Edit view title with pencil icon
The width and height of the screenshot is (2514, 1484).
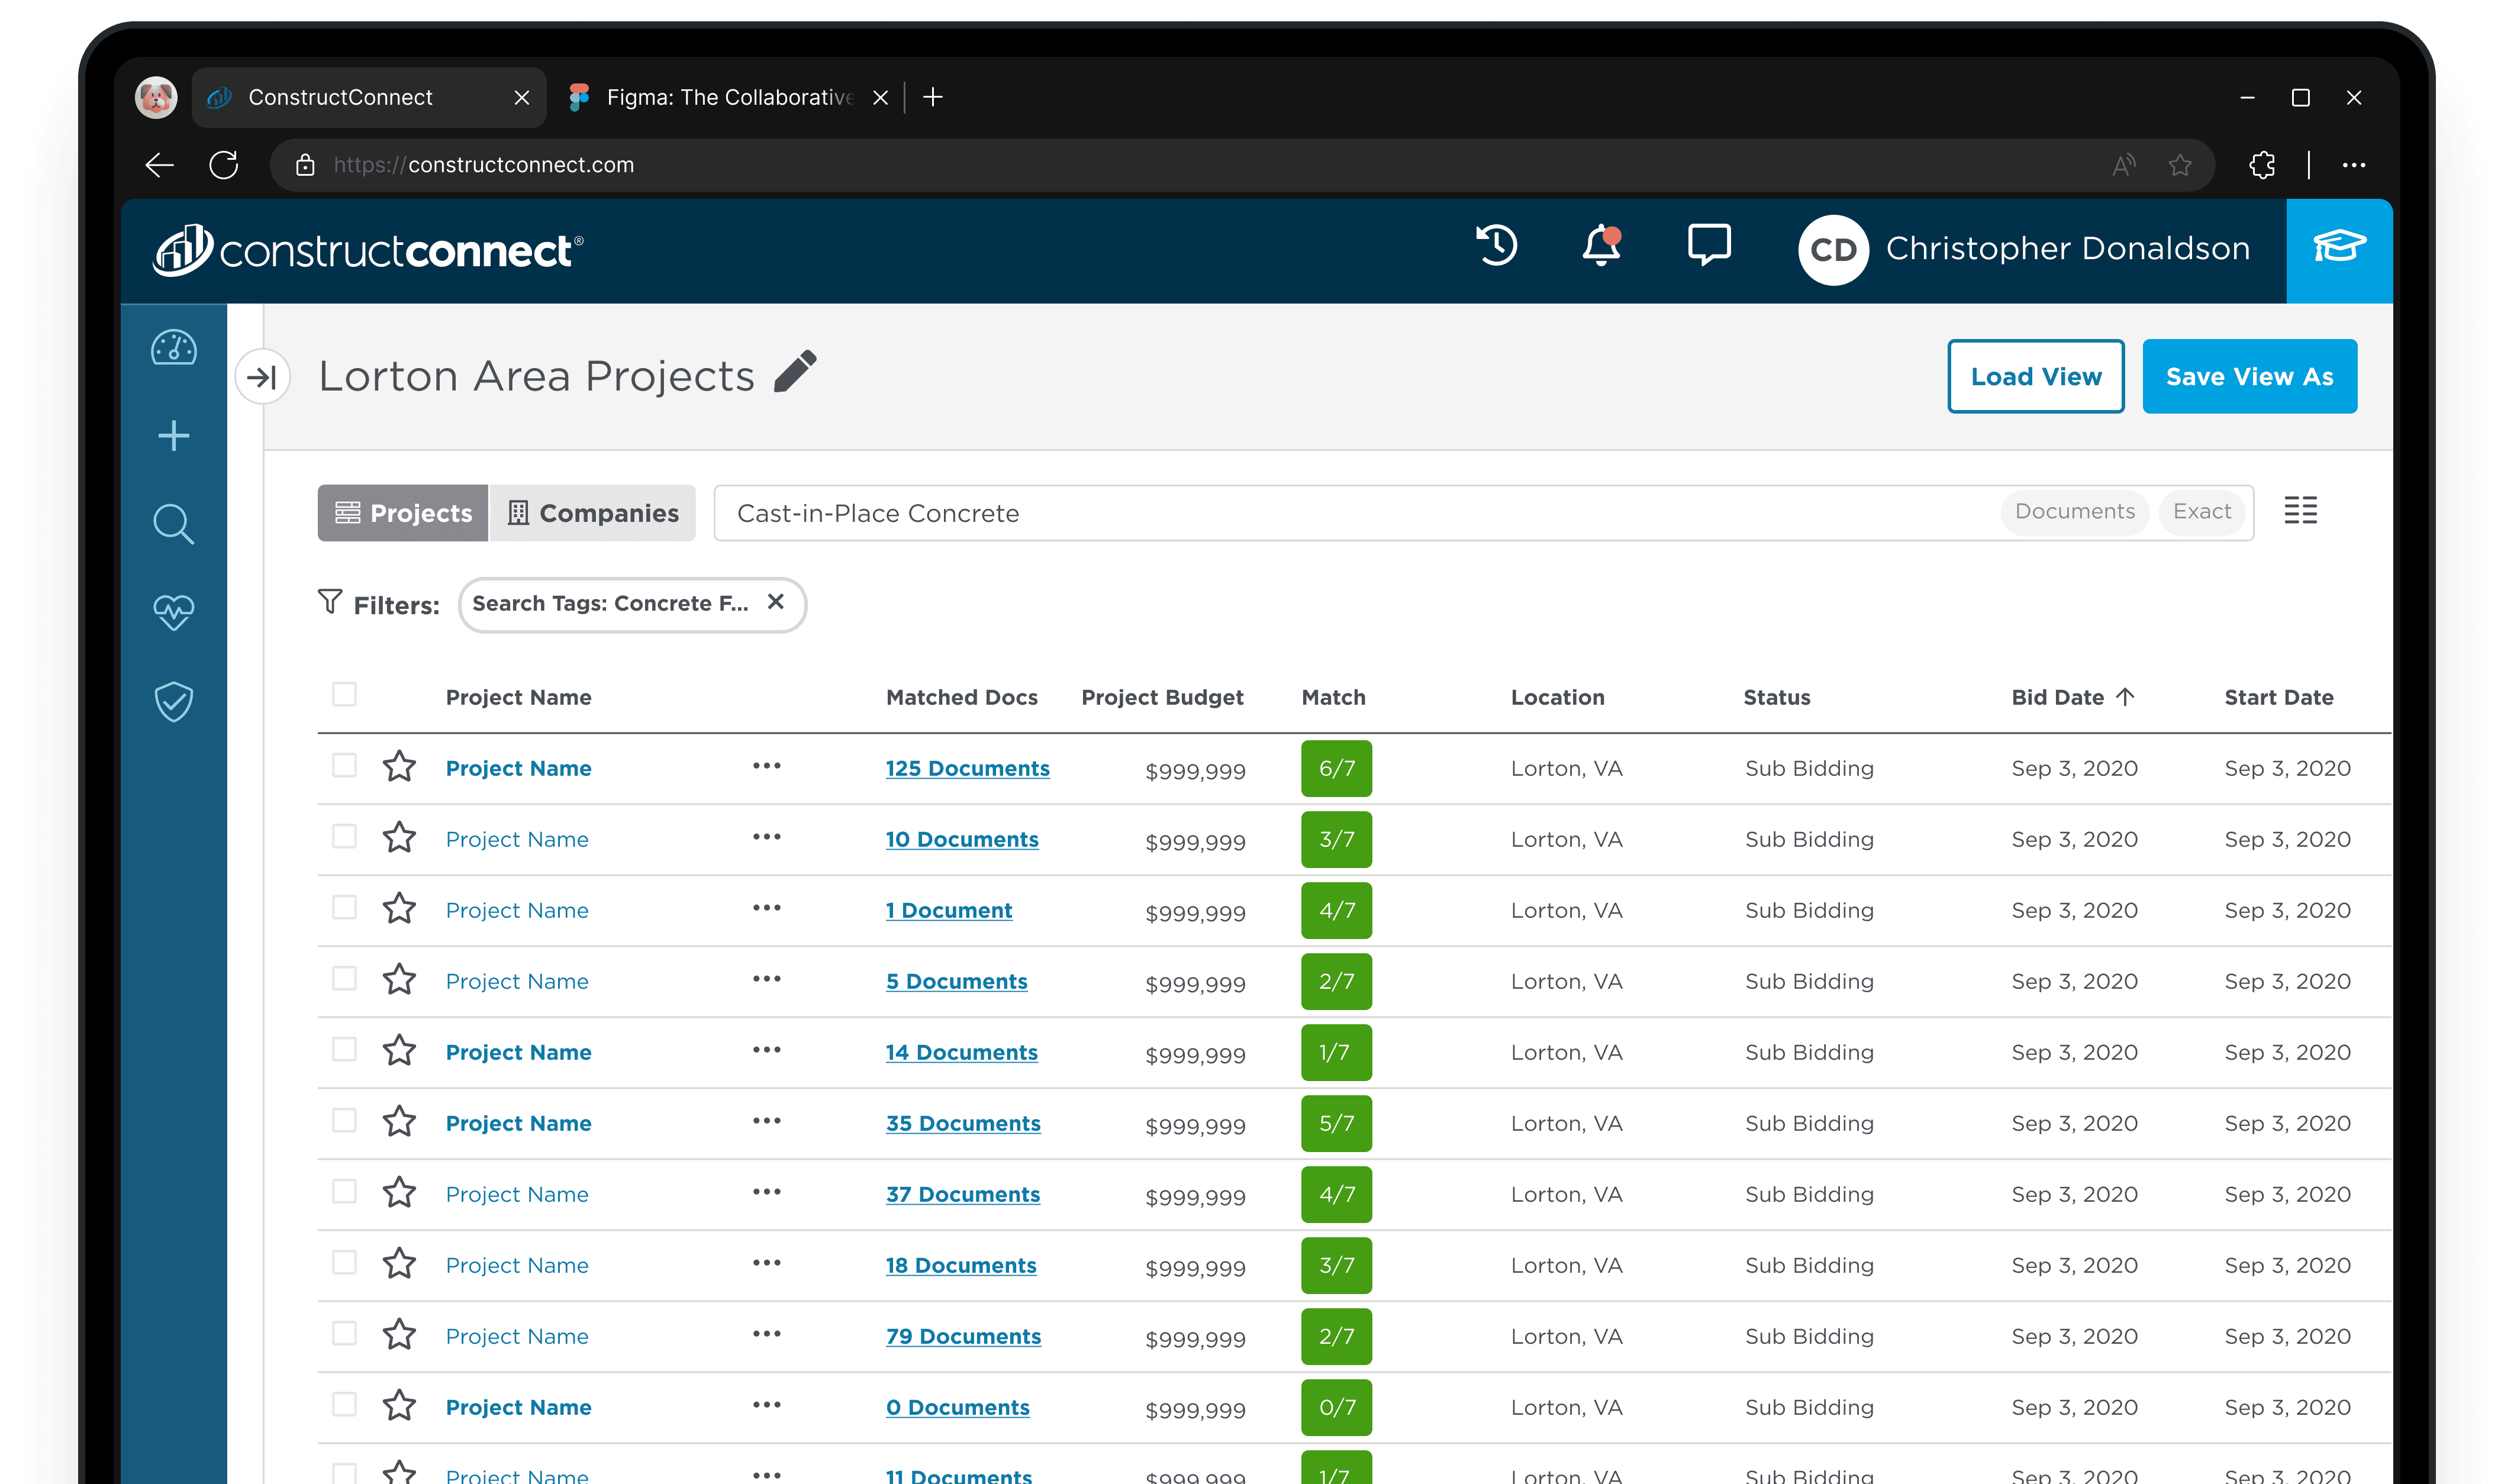pos(796,373)
